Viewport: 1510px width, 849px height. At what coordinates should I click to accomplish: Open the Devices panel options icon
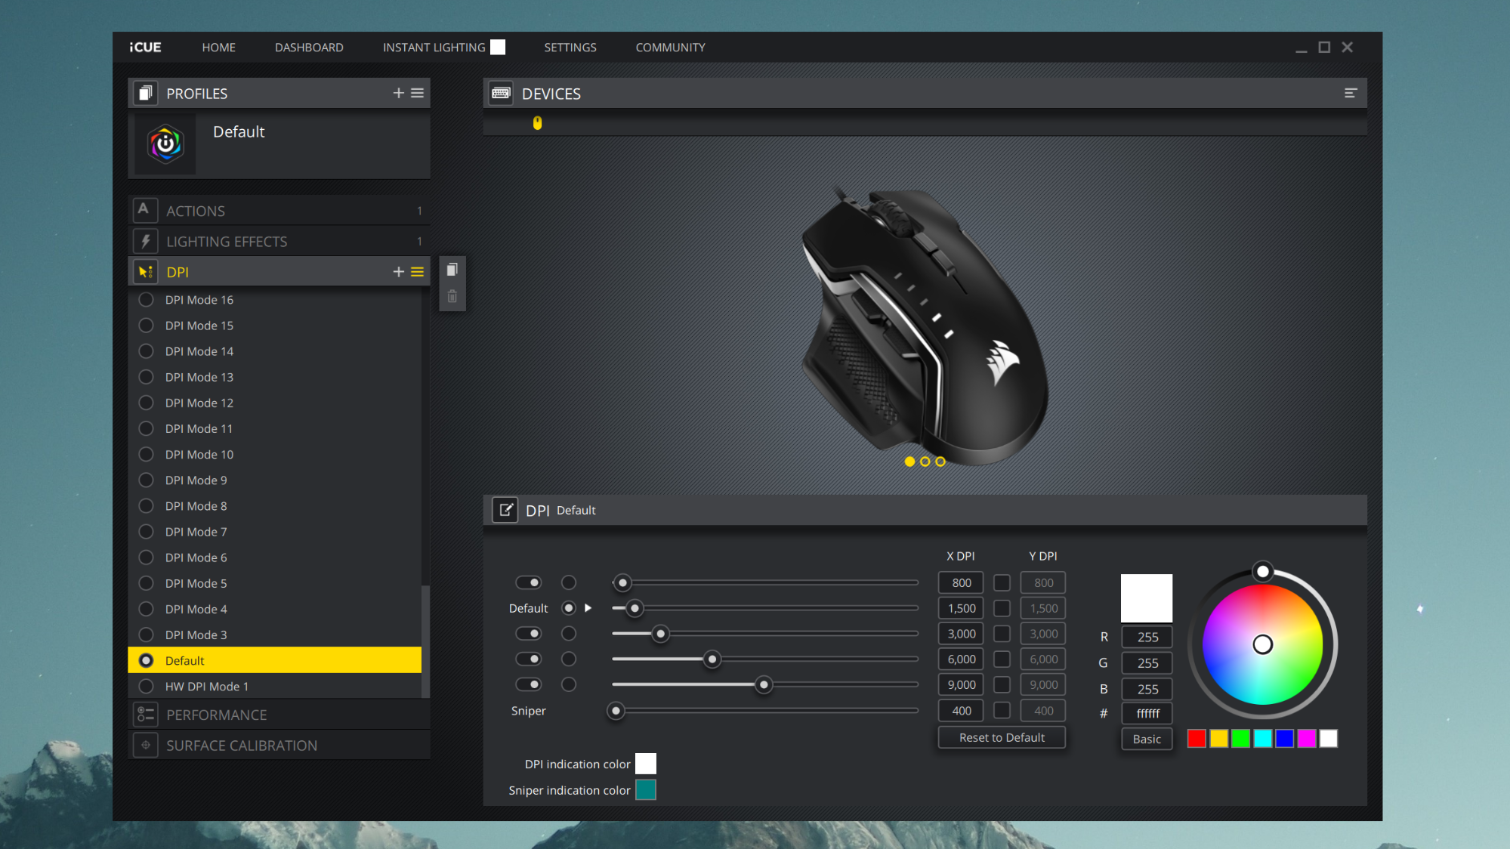tap(1350, 93)
